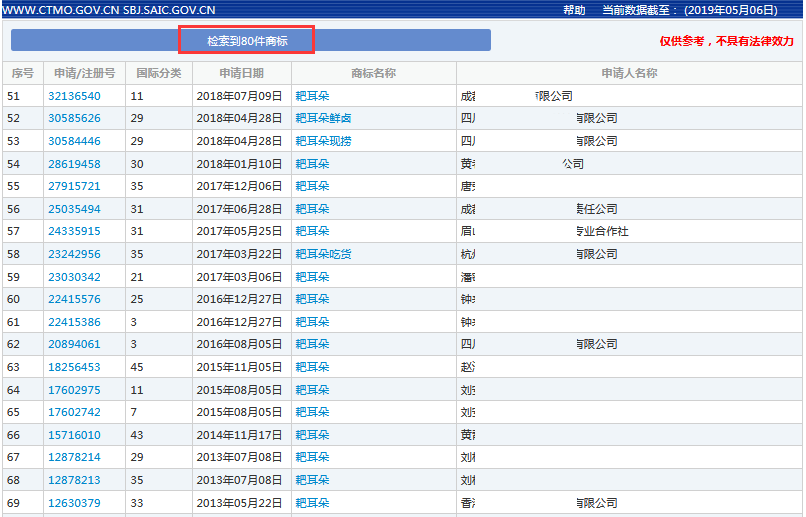Open registration number 30585626
Viewport: 806px width, 517px height.
(75, 118)
